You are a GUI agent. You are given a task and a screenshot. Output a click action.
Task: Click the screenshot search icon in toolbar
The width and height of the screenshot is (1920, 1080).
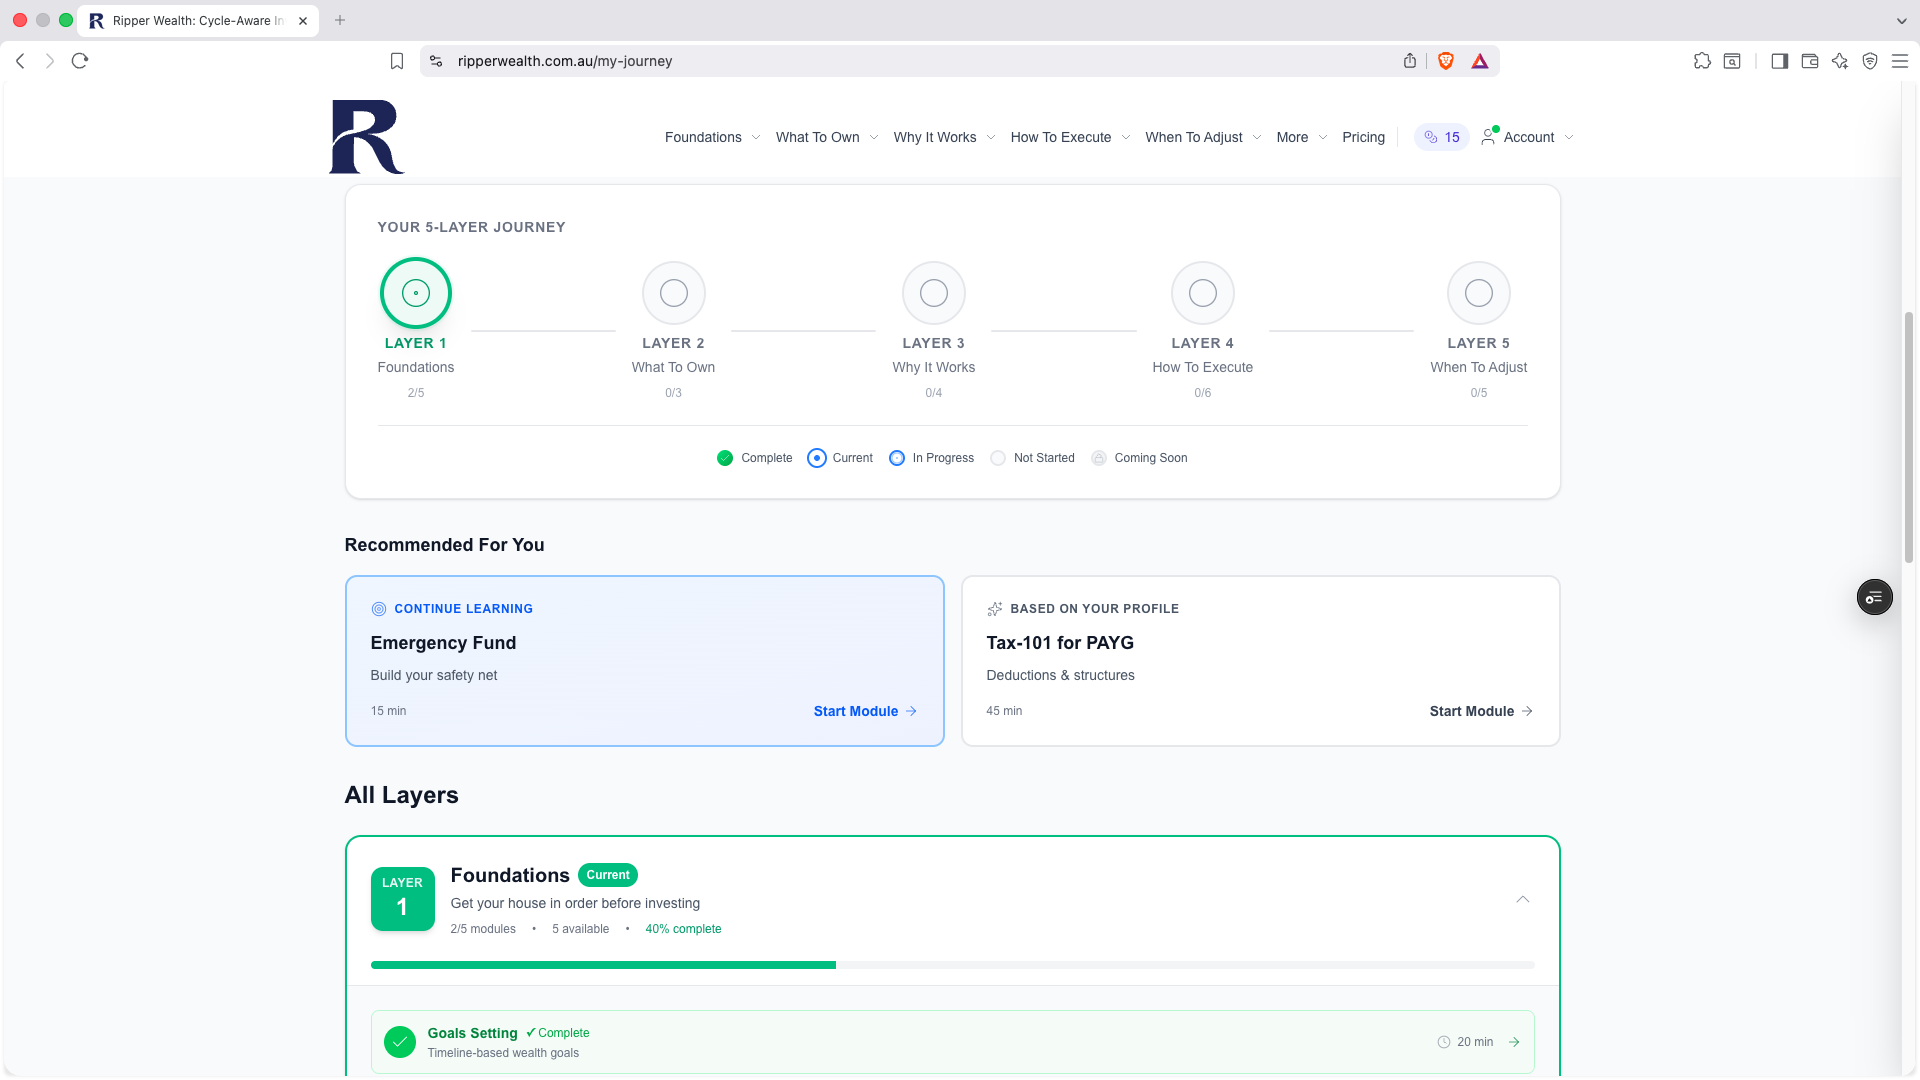[x=1732, y=61]
